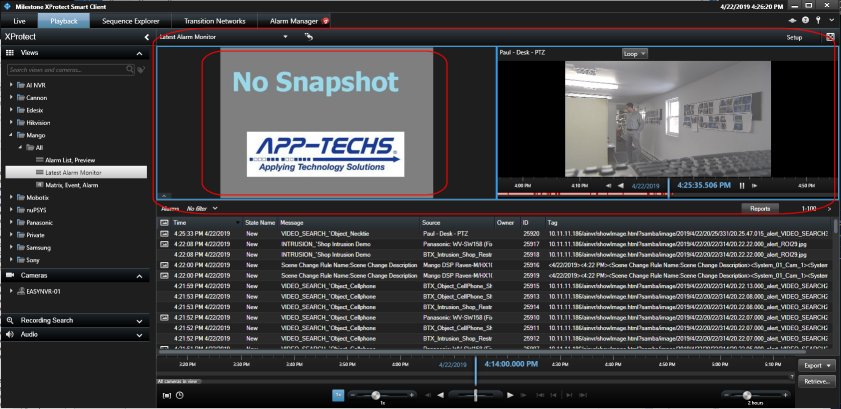Open the key status icon dropdown
This screenshot has height=409, width=841.
coord(818,20)
